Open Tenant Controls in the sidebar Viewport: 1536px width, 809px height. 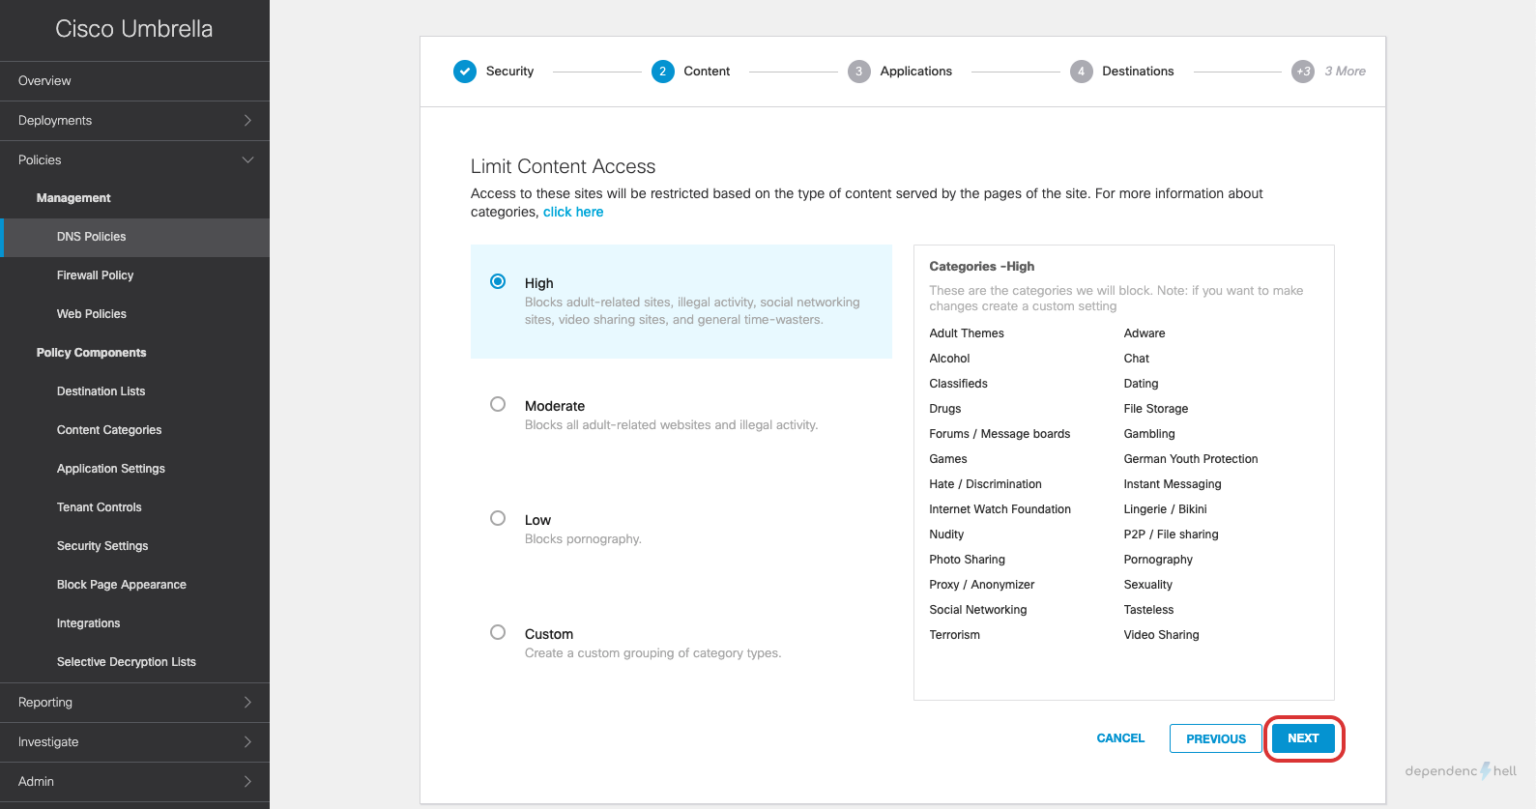[99, 507]
